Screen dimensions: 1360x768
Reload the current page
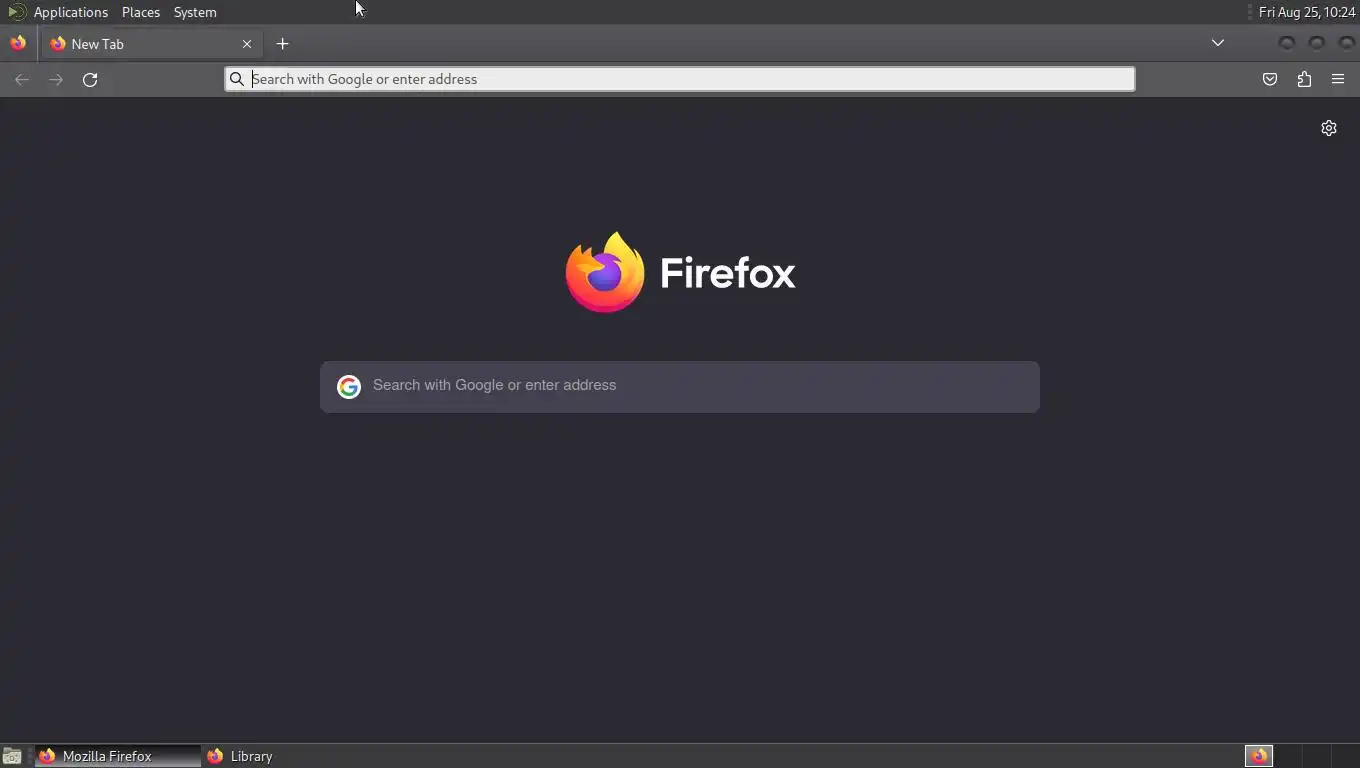pyautogui.click(x=90, y=80)
